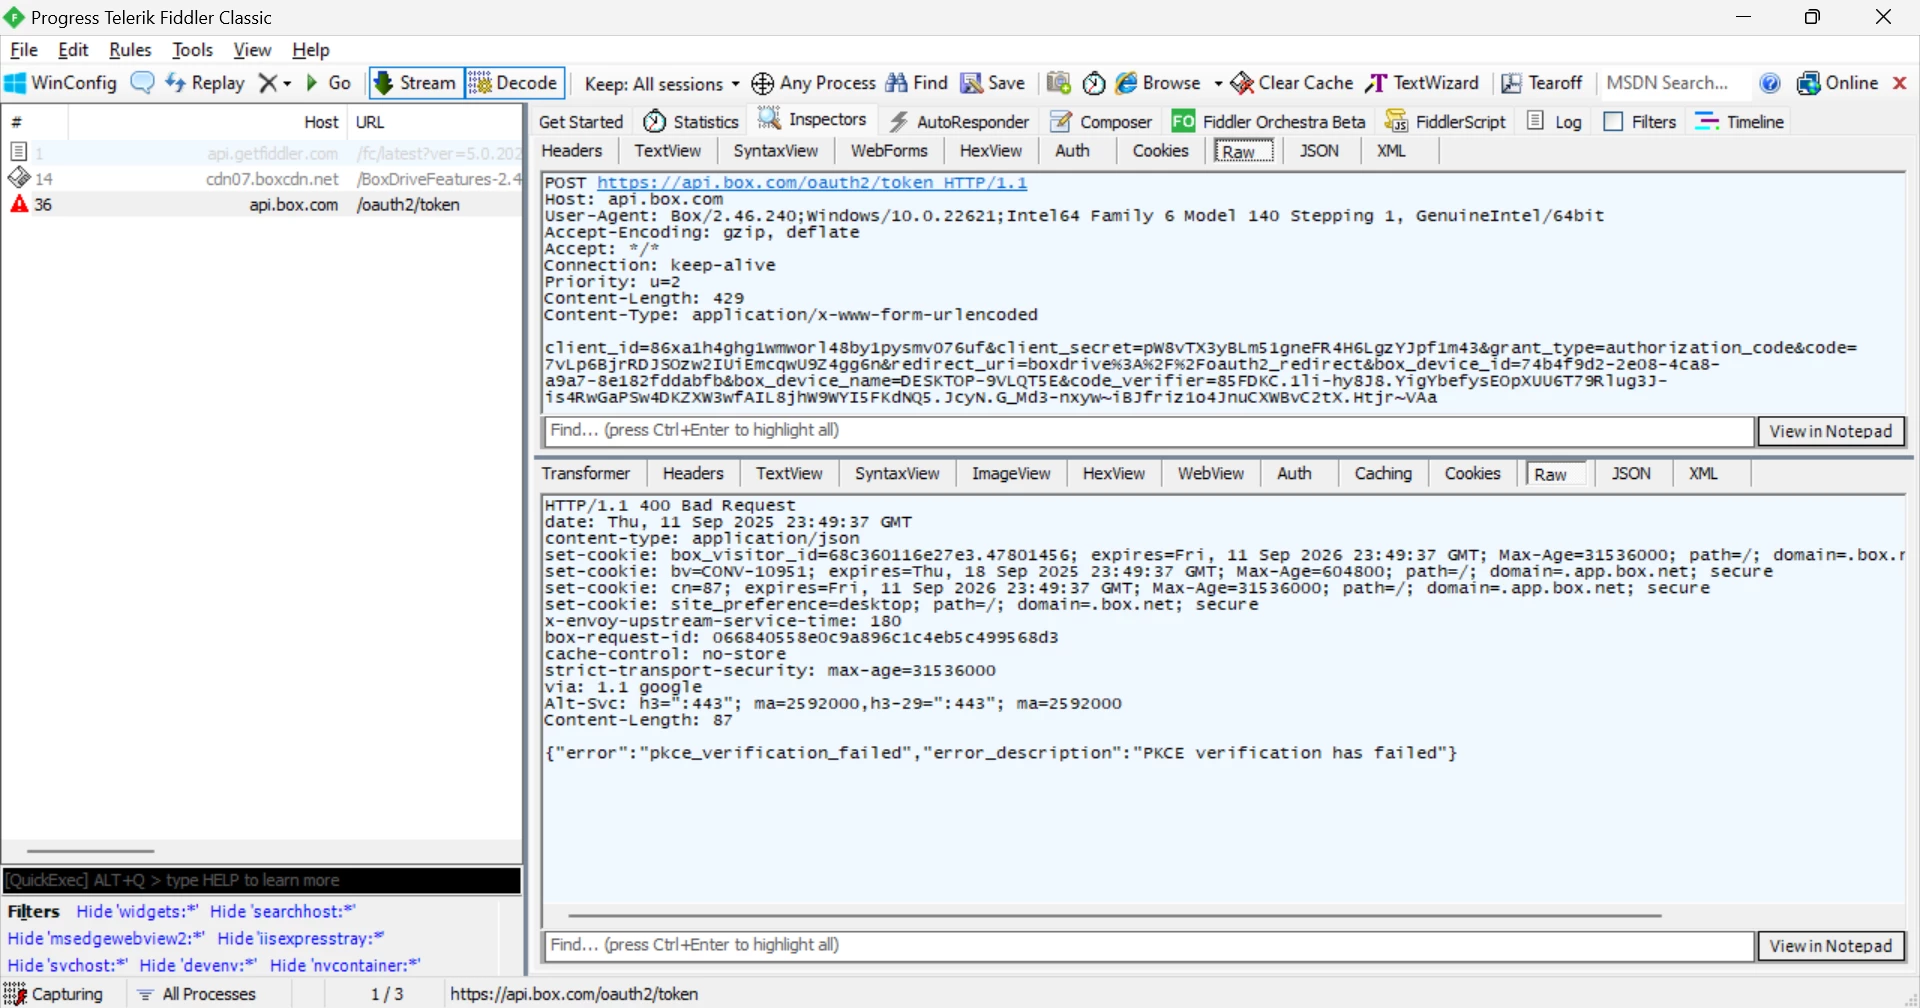Open the Help menu
The image size is (1920, 1008).
click(310, 50)
